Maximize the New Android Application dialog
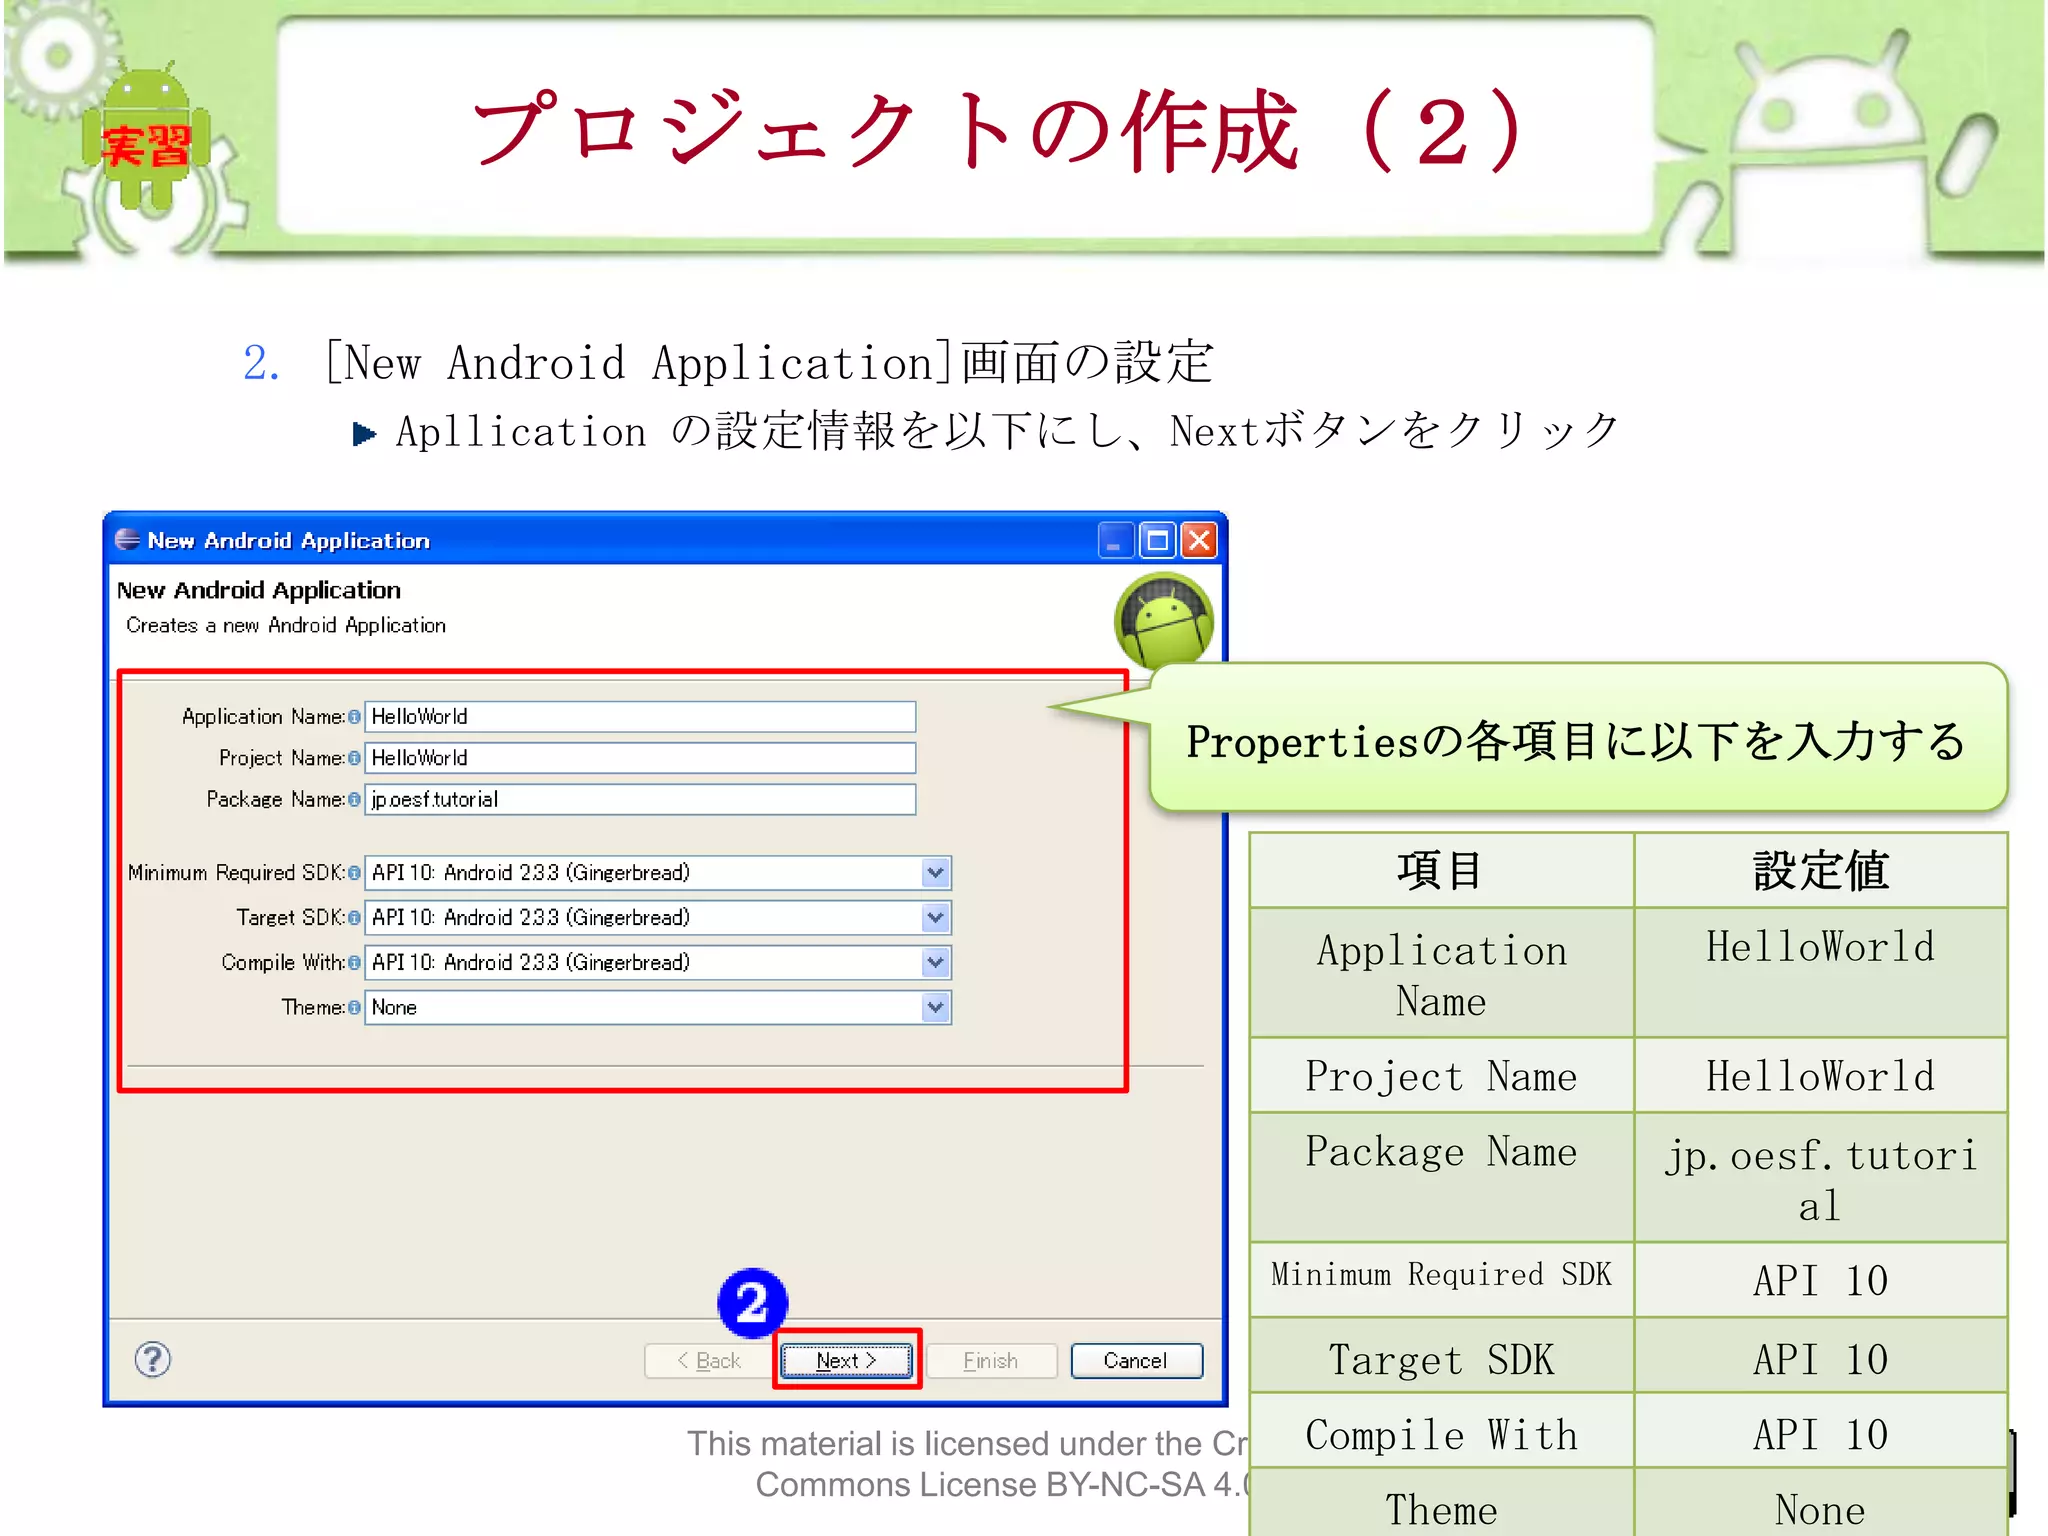This screenshot has width=2048, height=1536. pos(1158,541)
